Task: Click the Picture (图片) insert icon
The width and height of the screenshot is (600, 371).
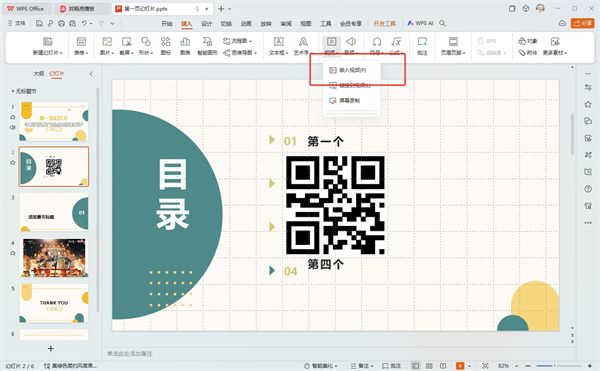Action: point(107,42)
